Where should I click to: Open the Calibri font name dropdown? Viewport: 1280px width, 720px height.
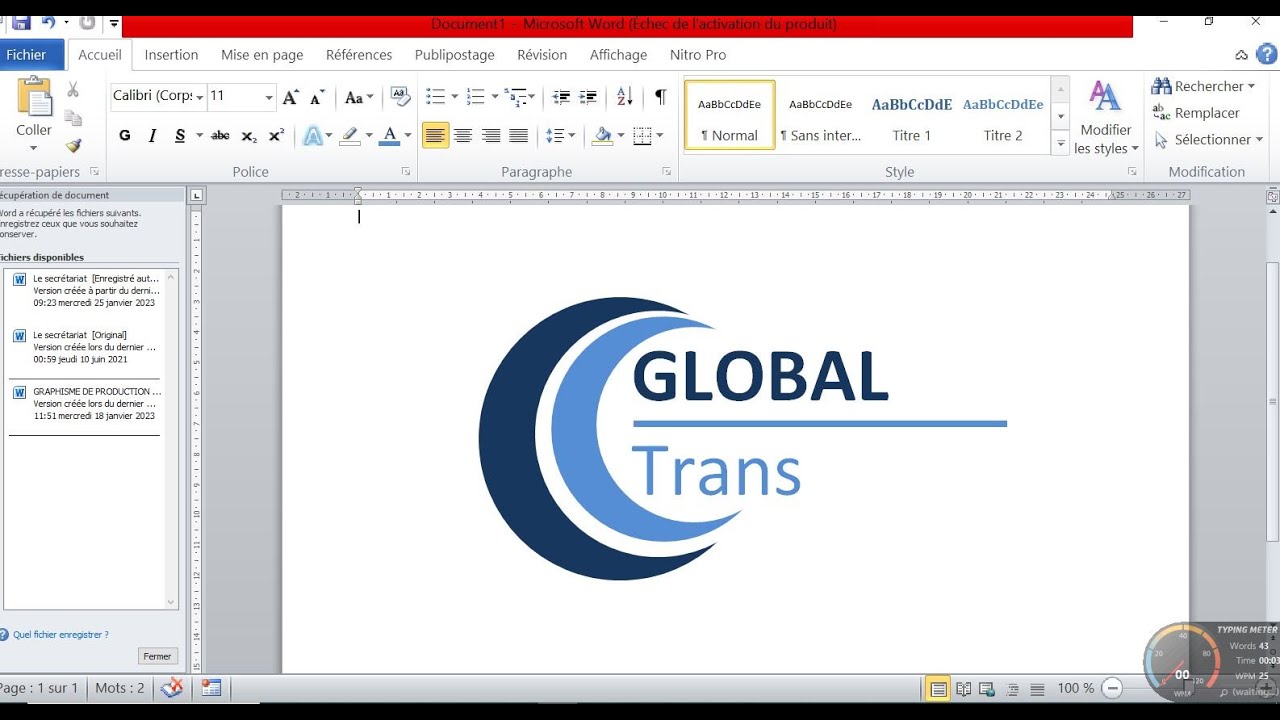200,97
